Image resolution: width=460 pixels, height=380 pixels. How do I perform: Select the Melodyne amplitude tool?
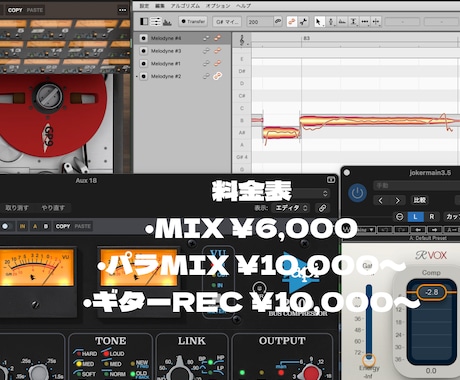coord(353,22)
